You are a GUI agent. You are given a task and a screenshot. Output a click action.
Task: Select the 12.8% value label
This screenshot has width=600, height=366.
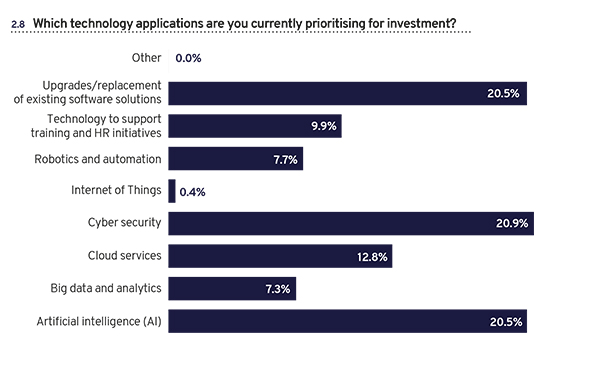tap(372, 257)
